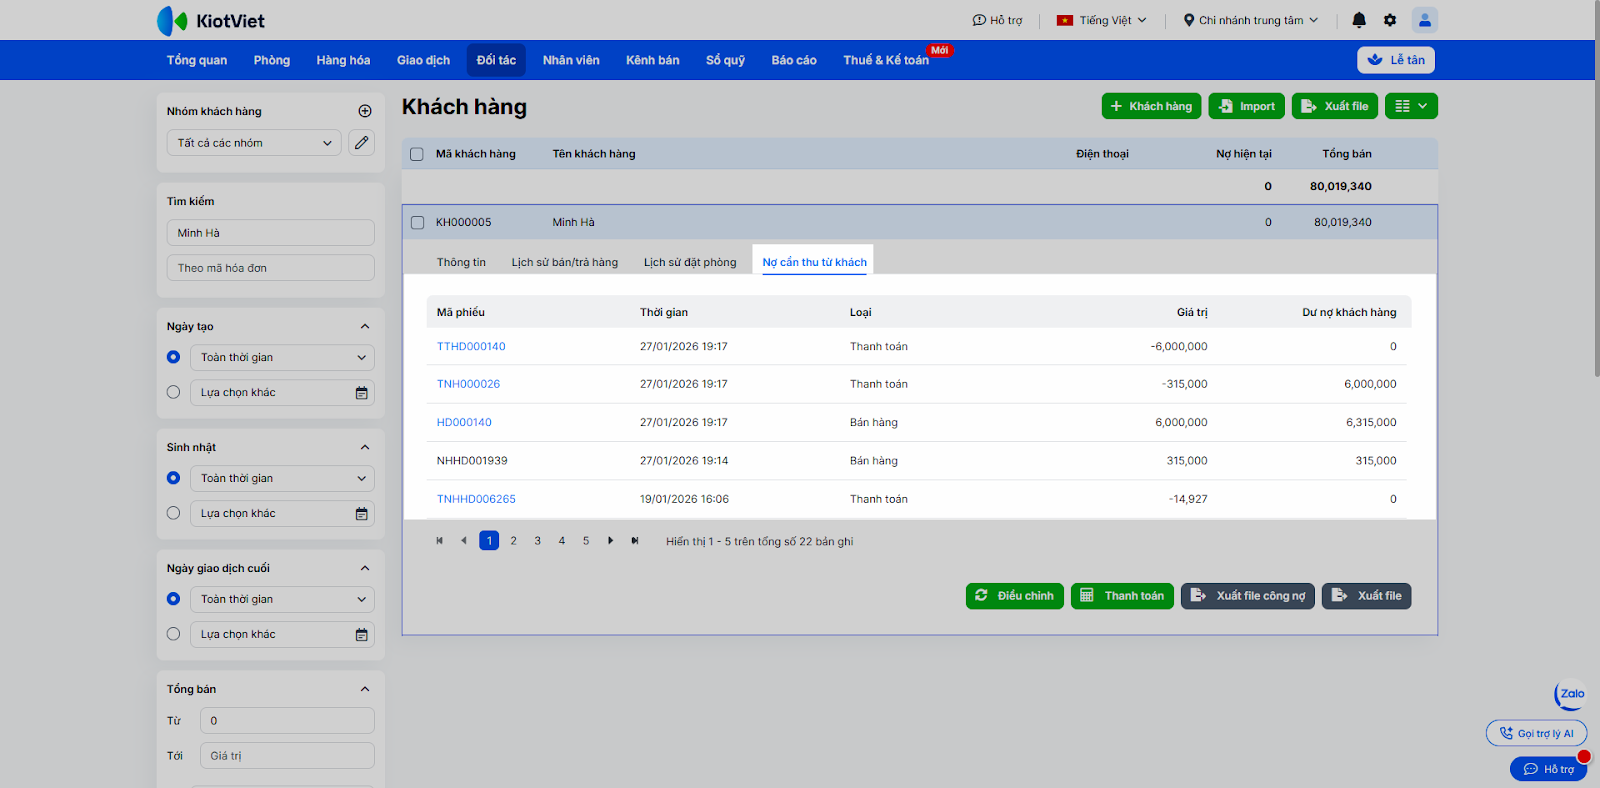Click Gọi trợ lý AI call button
Screen dimensions: 1600x788
pyautogui.click(x=1536, y=733)
